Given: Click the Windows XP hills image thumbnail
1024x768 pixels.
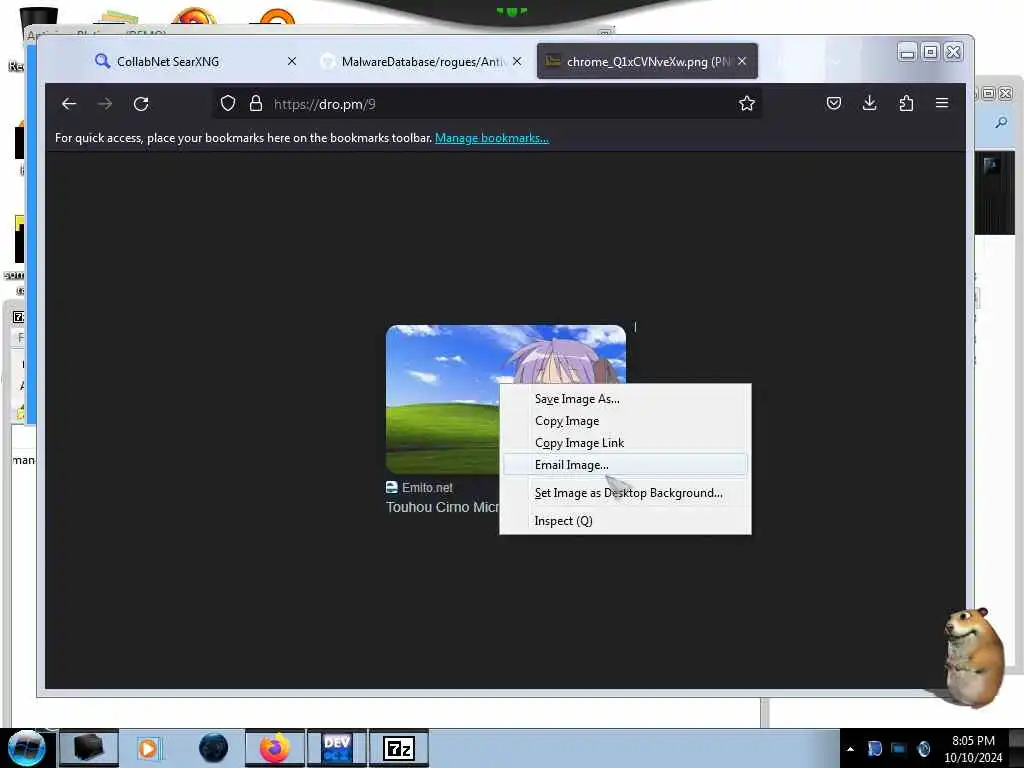Looking at the screenshot, I should (443, 399).
